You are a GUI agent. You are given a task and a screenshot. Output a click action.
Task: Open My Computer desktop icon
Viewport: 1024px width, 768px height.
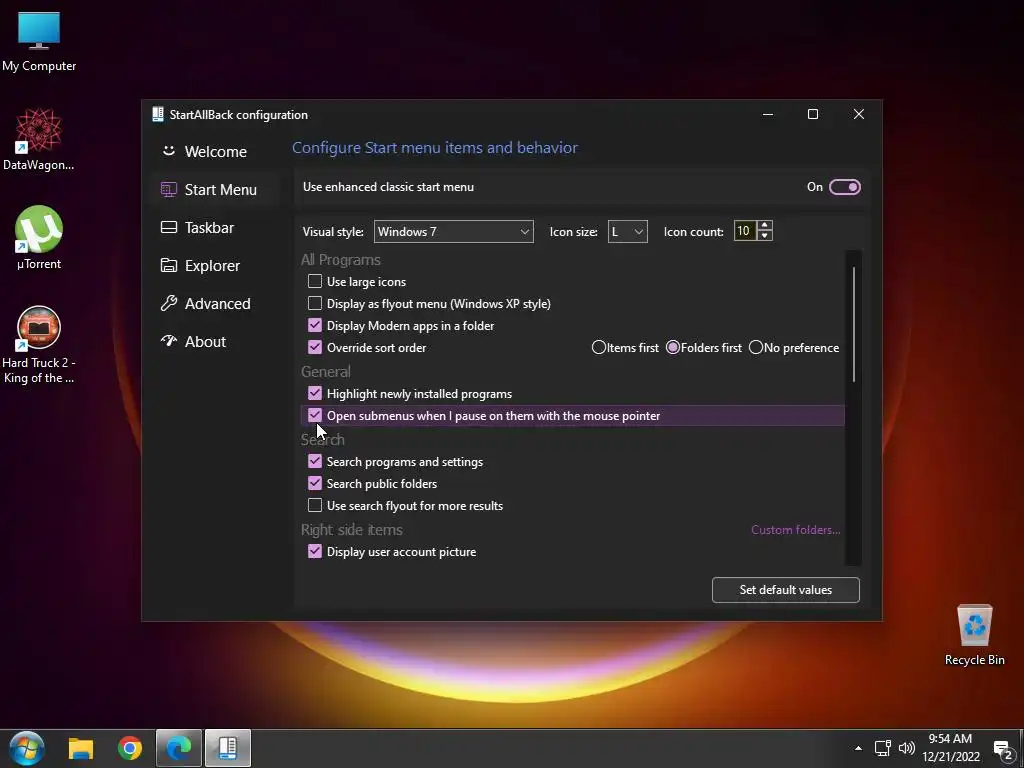coord(39,41)
